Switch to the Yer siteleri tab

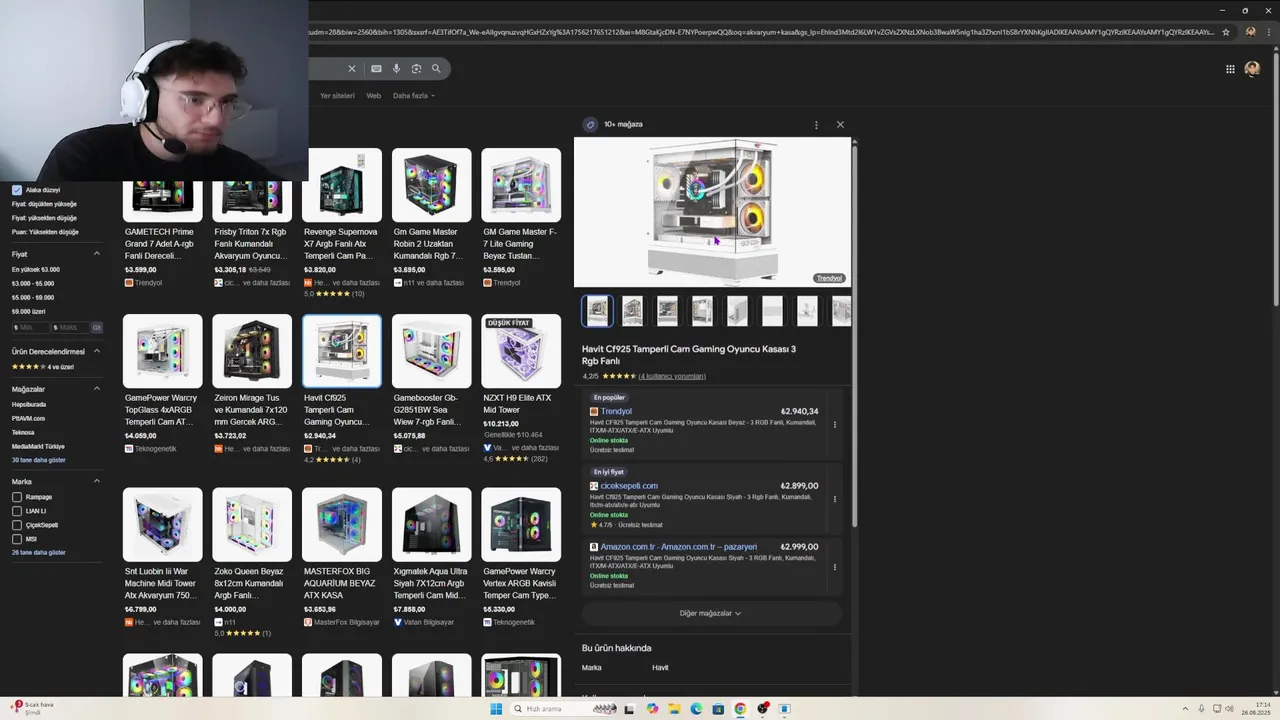tap(337, 96)
